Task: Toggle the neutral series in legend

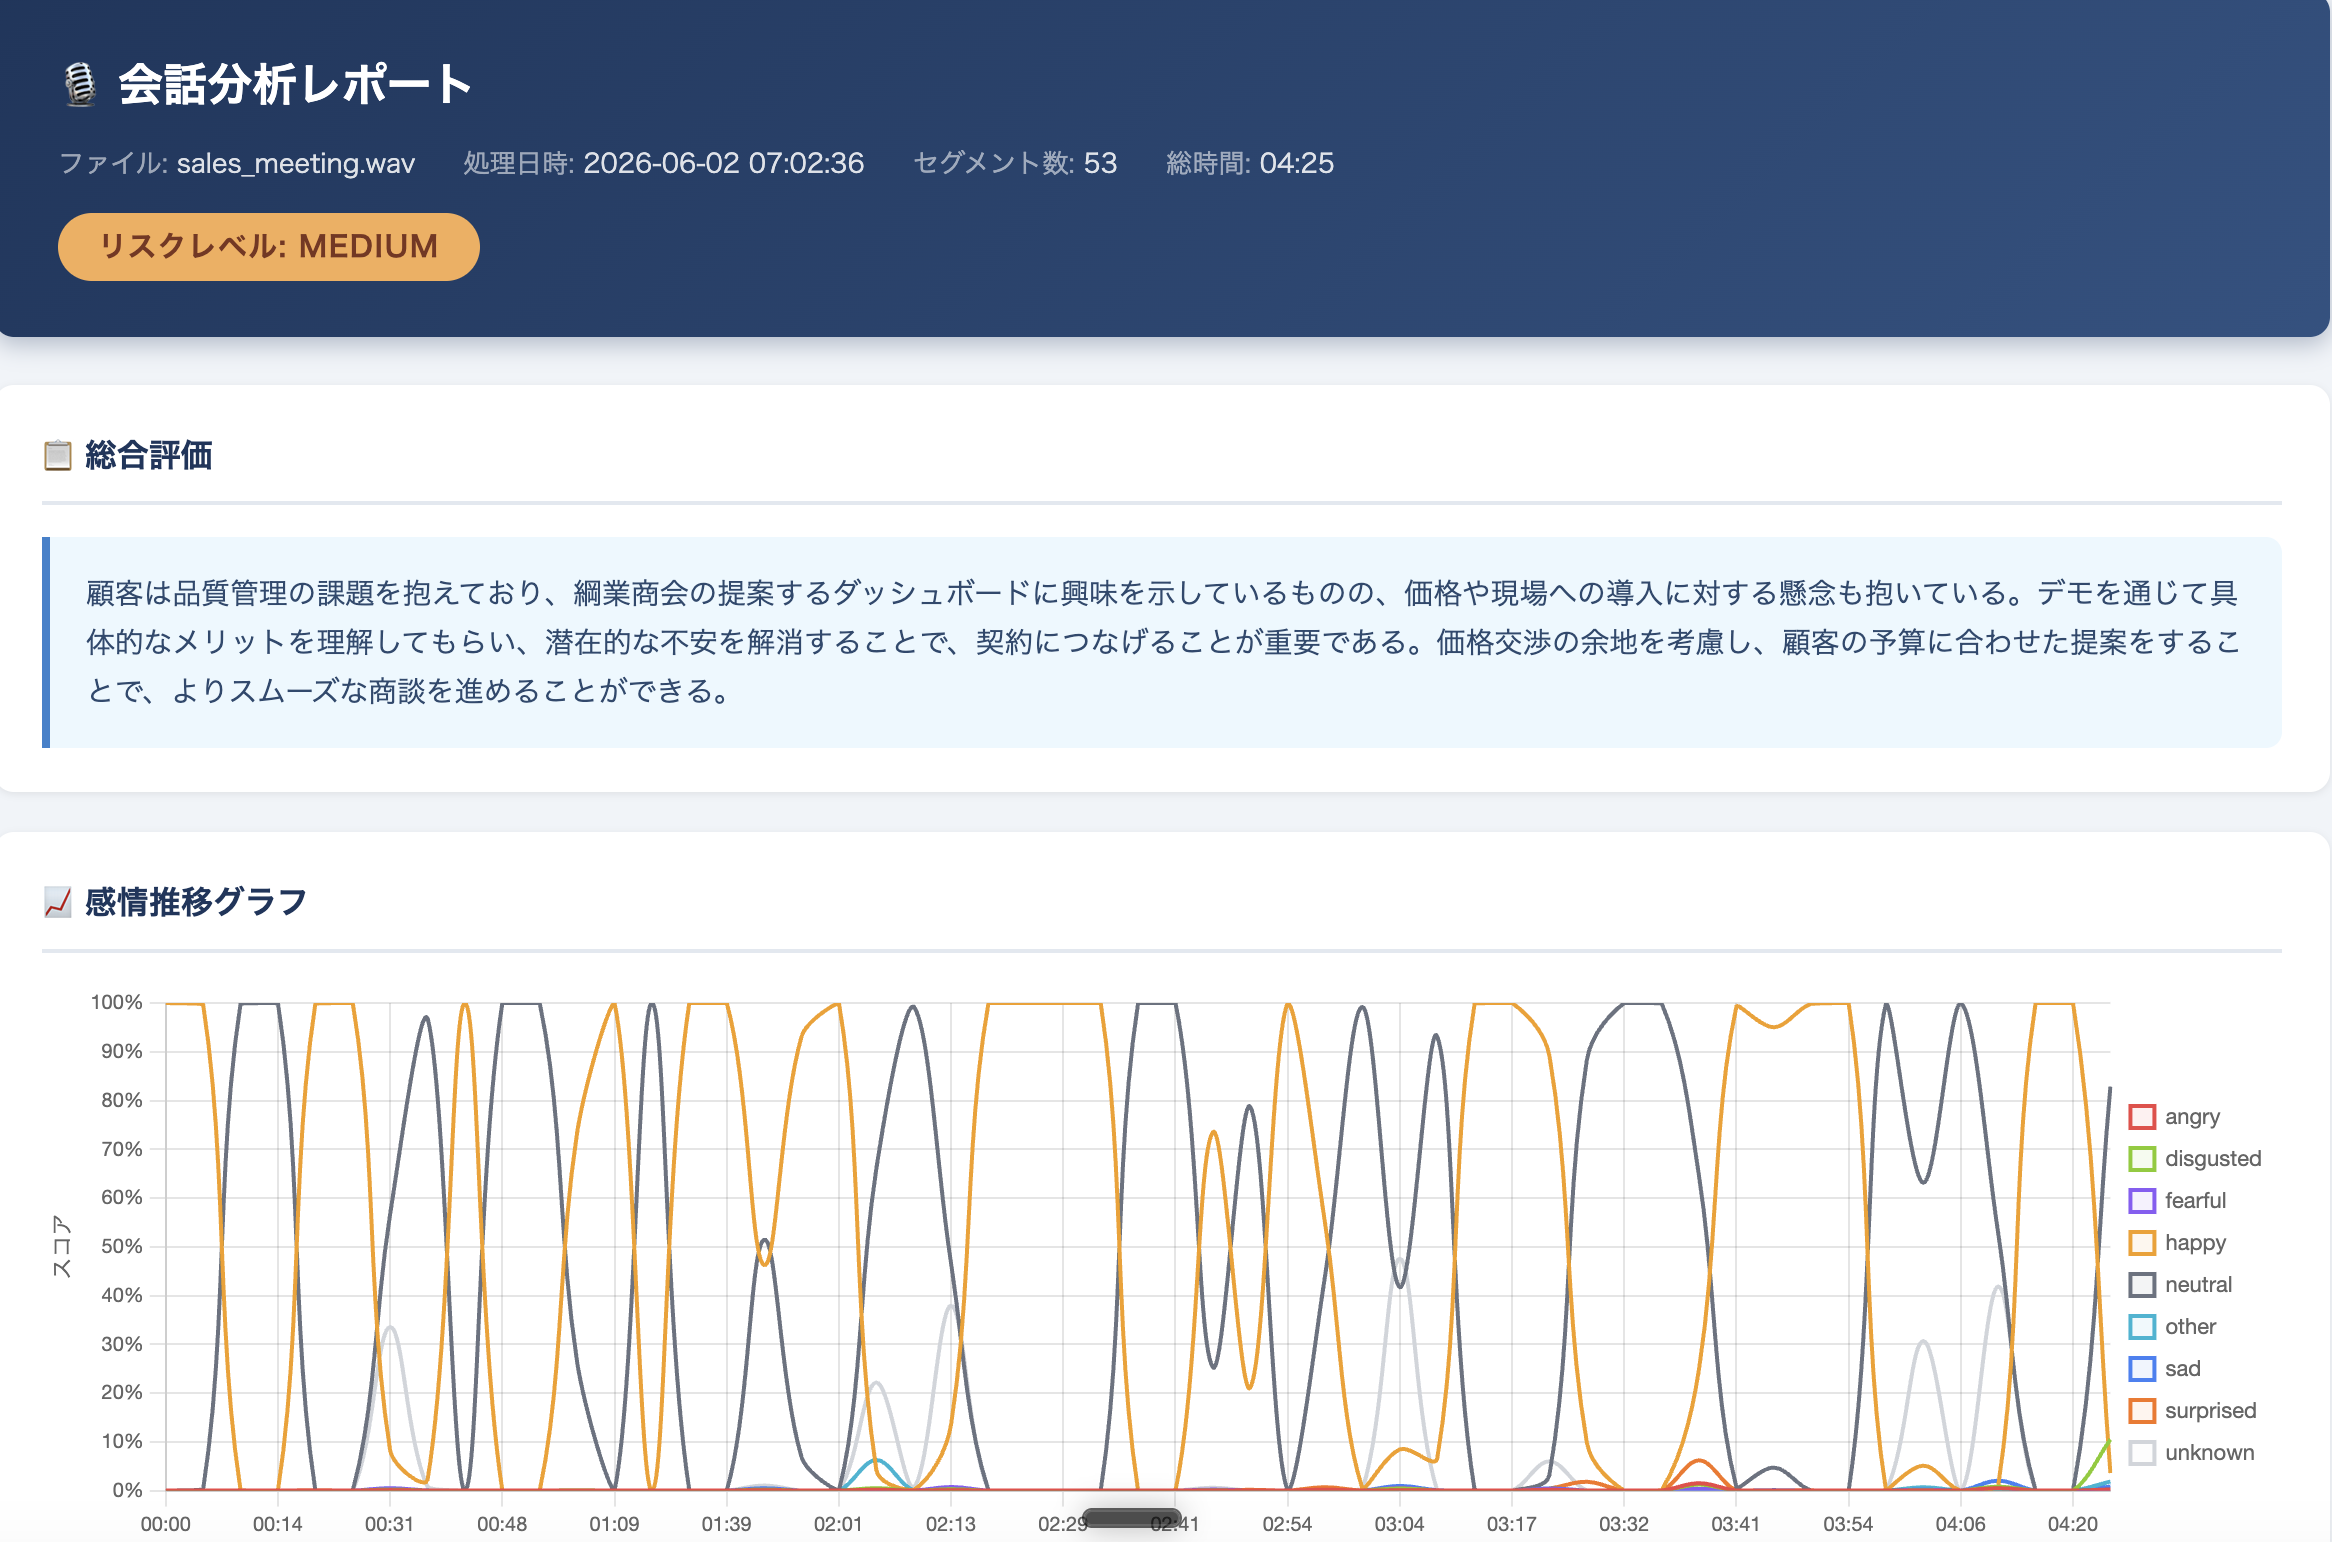Action: tap(2180, 1285)
